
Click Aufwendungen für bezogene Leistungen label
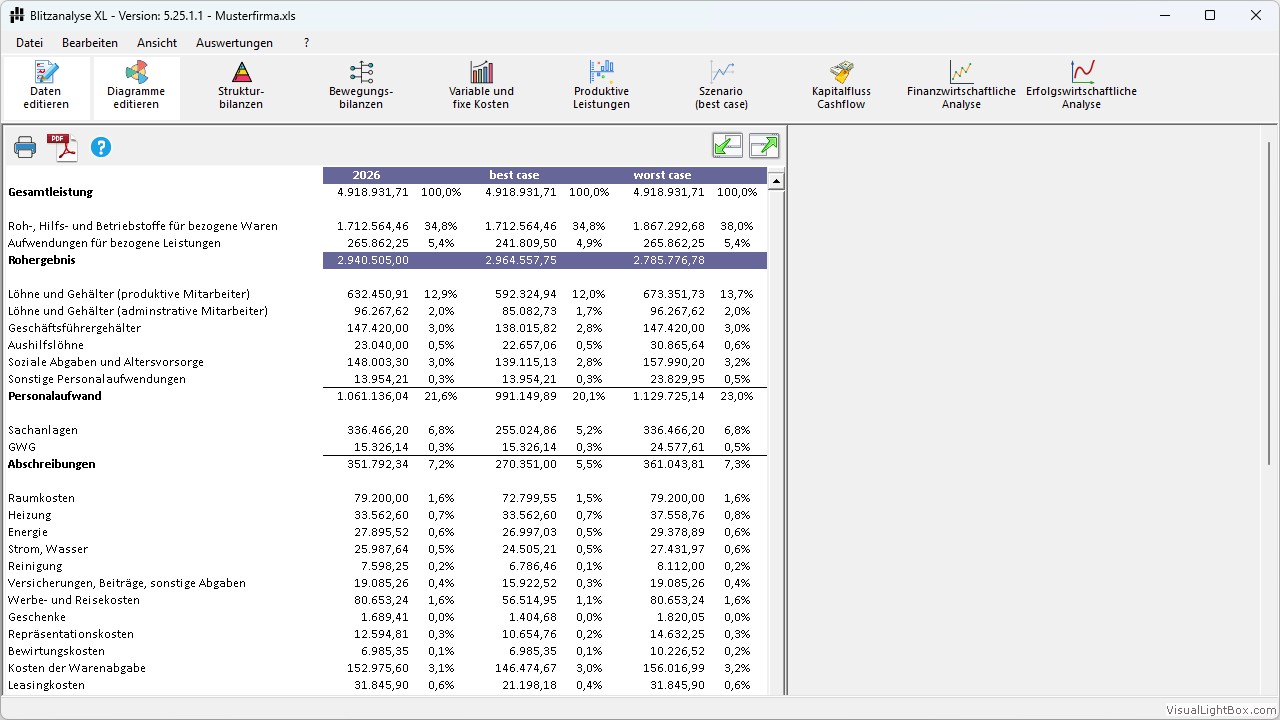114,243
